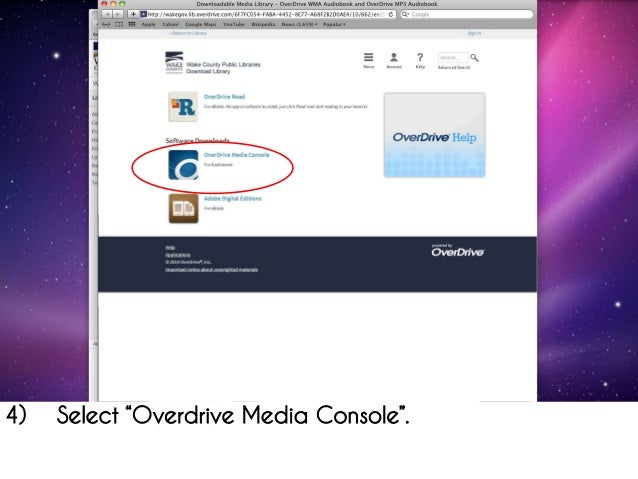The height and width of the screenshot is (479, 638).
Task: Click the copyrighted materials notice link
Action: [x=212, y=269]
